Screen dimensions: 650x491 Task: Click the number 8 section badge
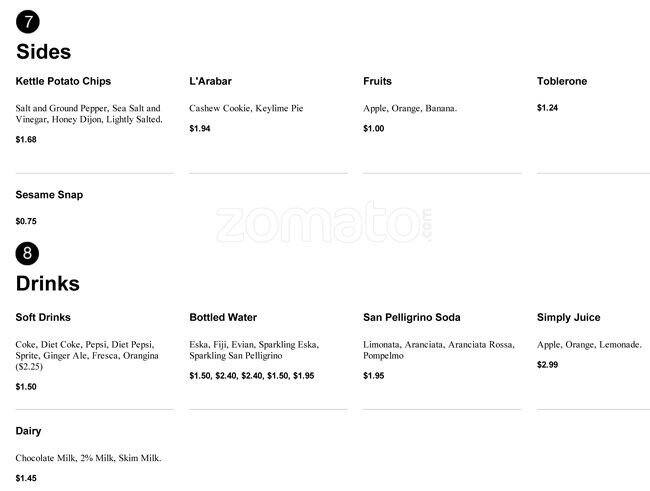coord(27,253)
